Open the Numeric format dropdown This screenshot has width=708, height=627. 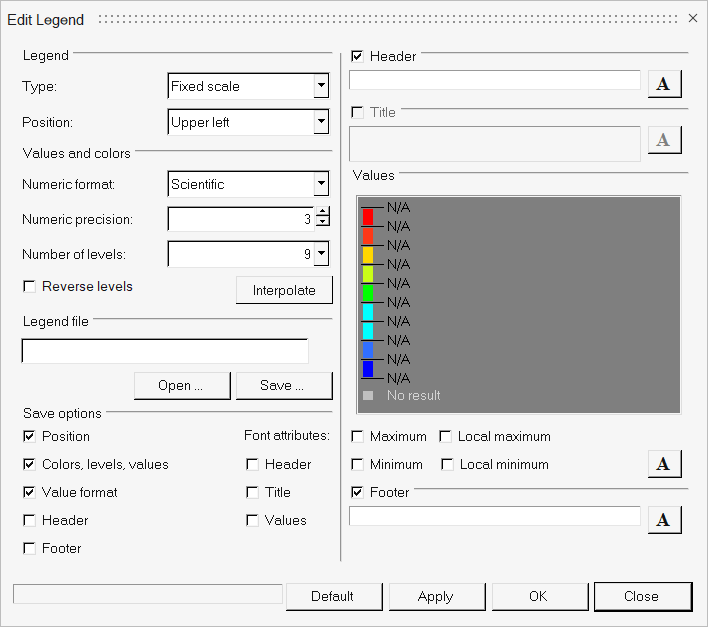pos(321,184)
